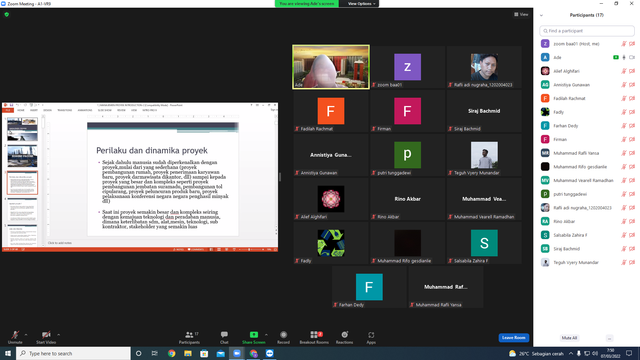Select the Farhan Dedy video tile
This screenshot has width=640, height=360.
click(369, 287)
